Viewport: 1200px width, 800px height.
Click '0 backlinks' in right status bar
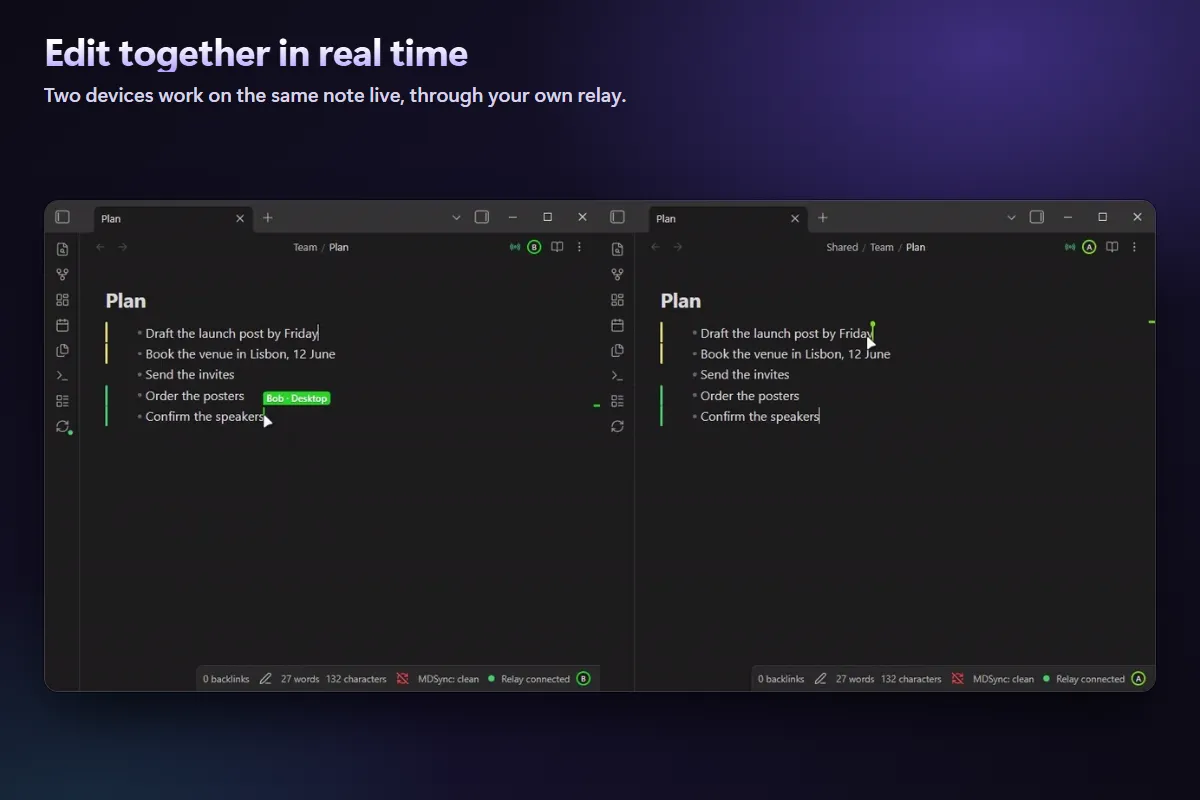click(x=781, y=679)
